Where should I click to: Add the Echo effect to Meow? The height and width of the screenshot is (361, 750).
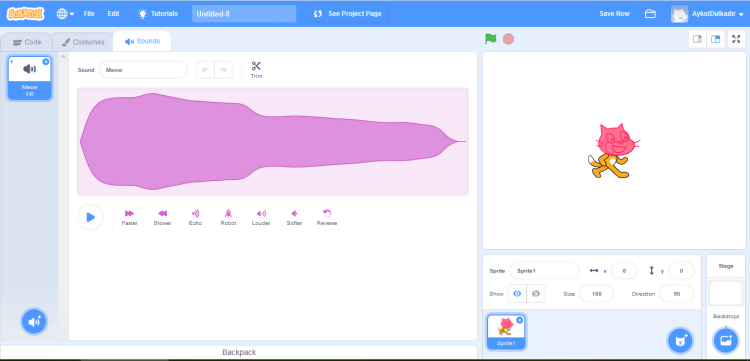point(195,218)
